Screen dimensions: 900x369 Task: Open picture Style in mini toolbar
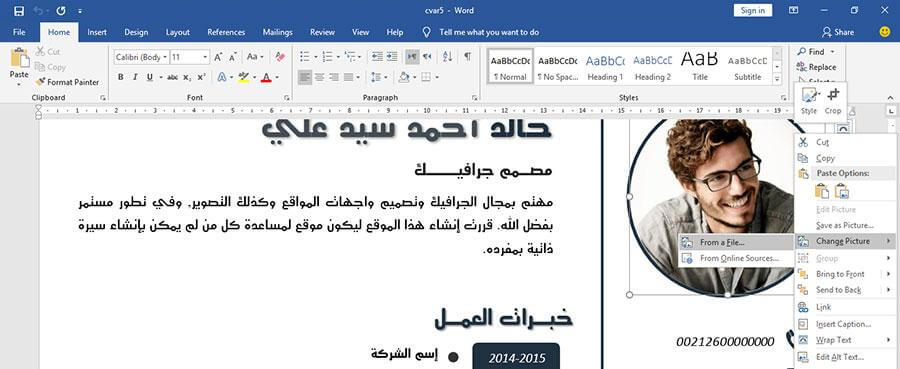click(809, 100)
